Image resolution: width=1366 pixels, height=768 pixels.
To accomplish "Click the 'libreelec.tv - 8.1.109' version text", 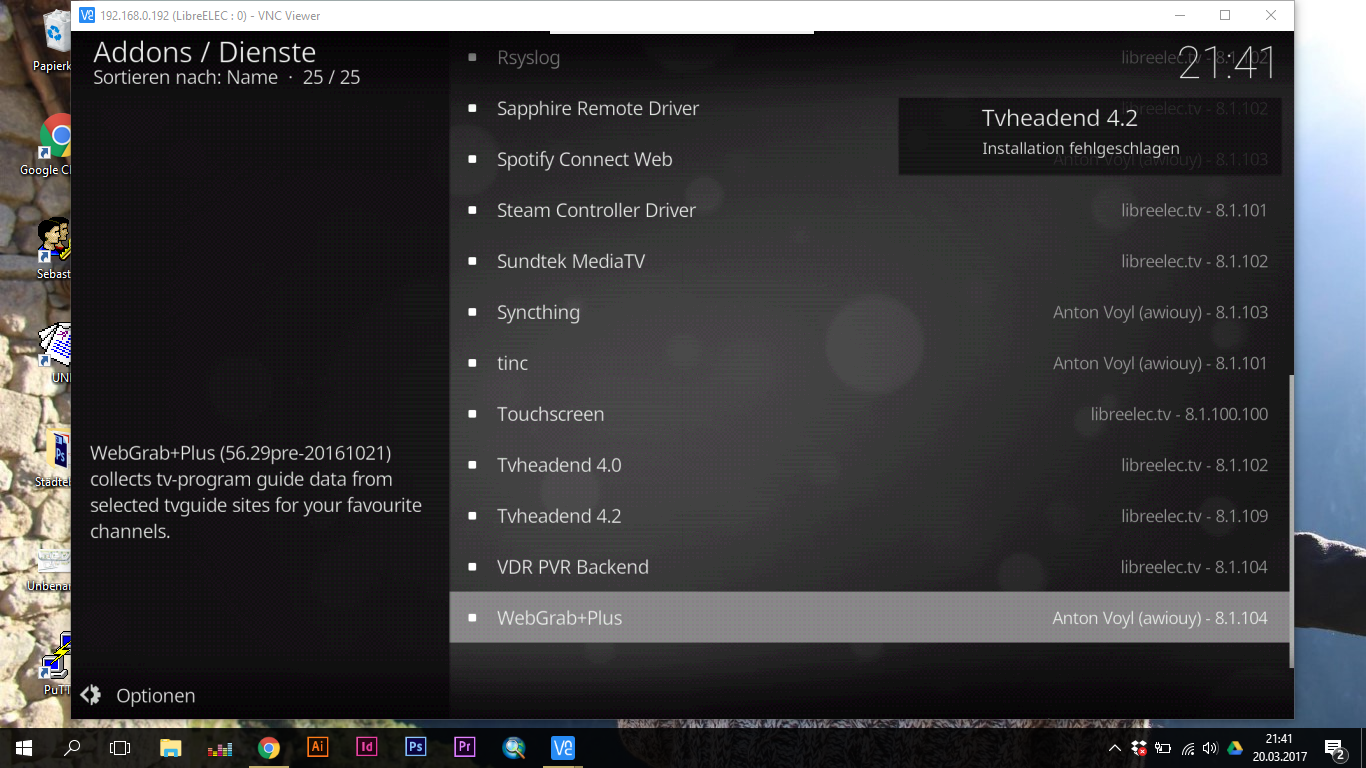I will click(x=1194, y=516).
